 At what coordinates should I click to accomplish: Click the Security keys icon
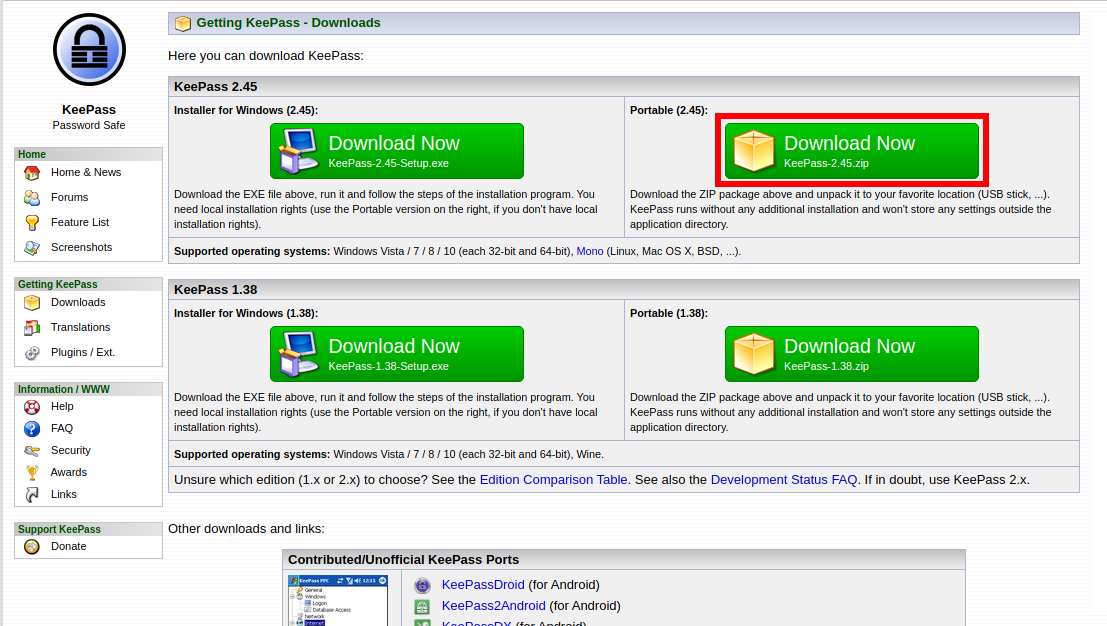pos(32,450)
